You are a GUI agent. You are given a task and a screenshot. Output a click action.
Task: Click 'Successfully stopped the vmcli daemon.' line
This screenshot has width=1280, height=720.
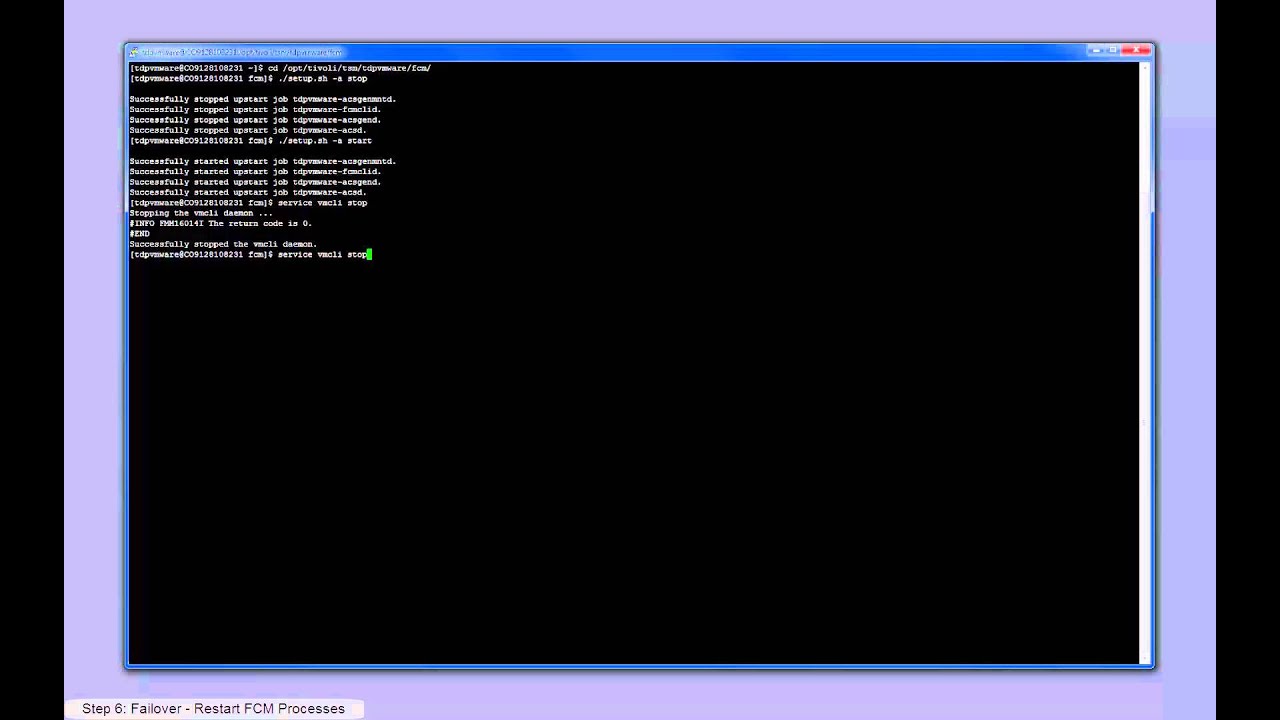coord(223,244)
